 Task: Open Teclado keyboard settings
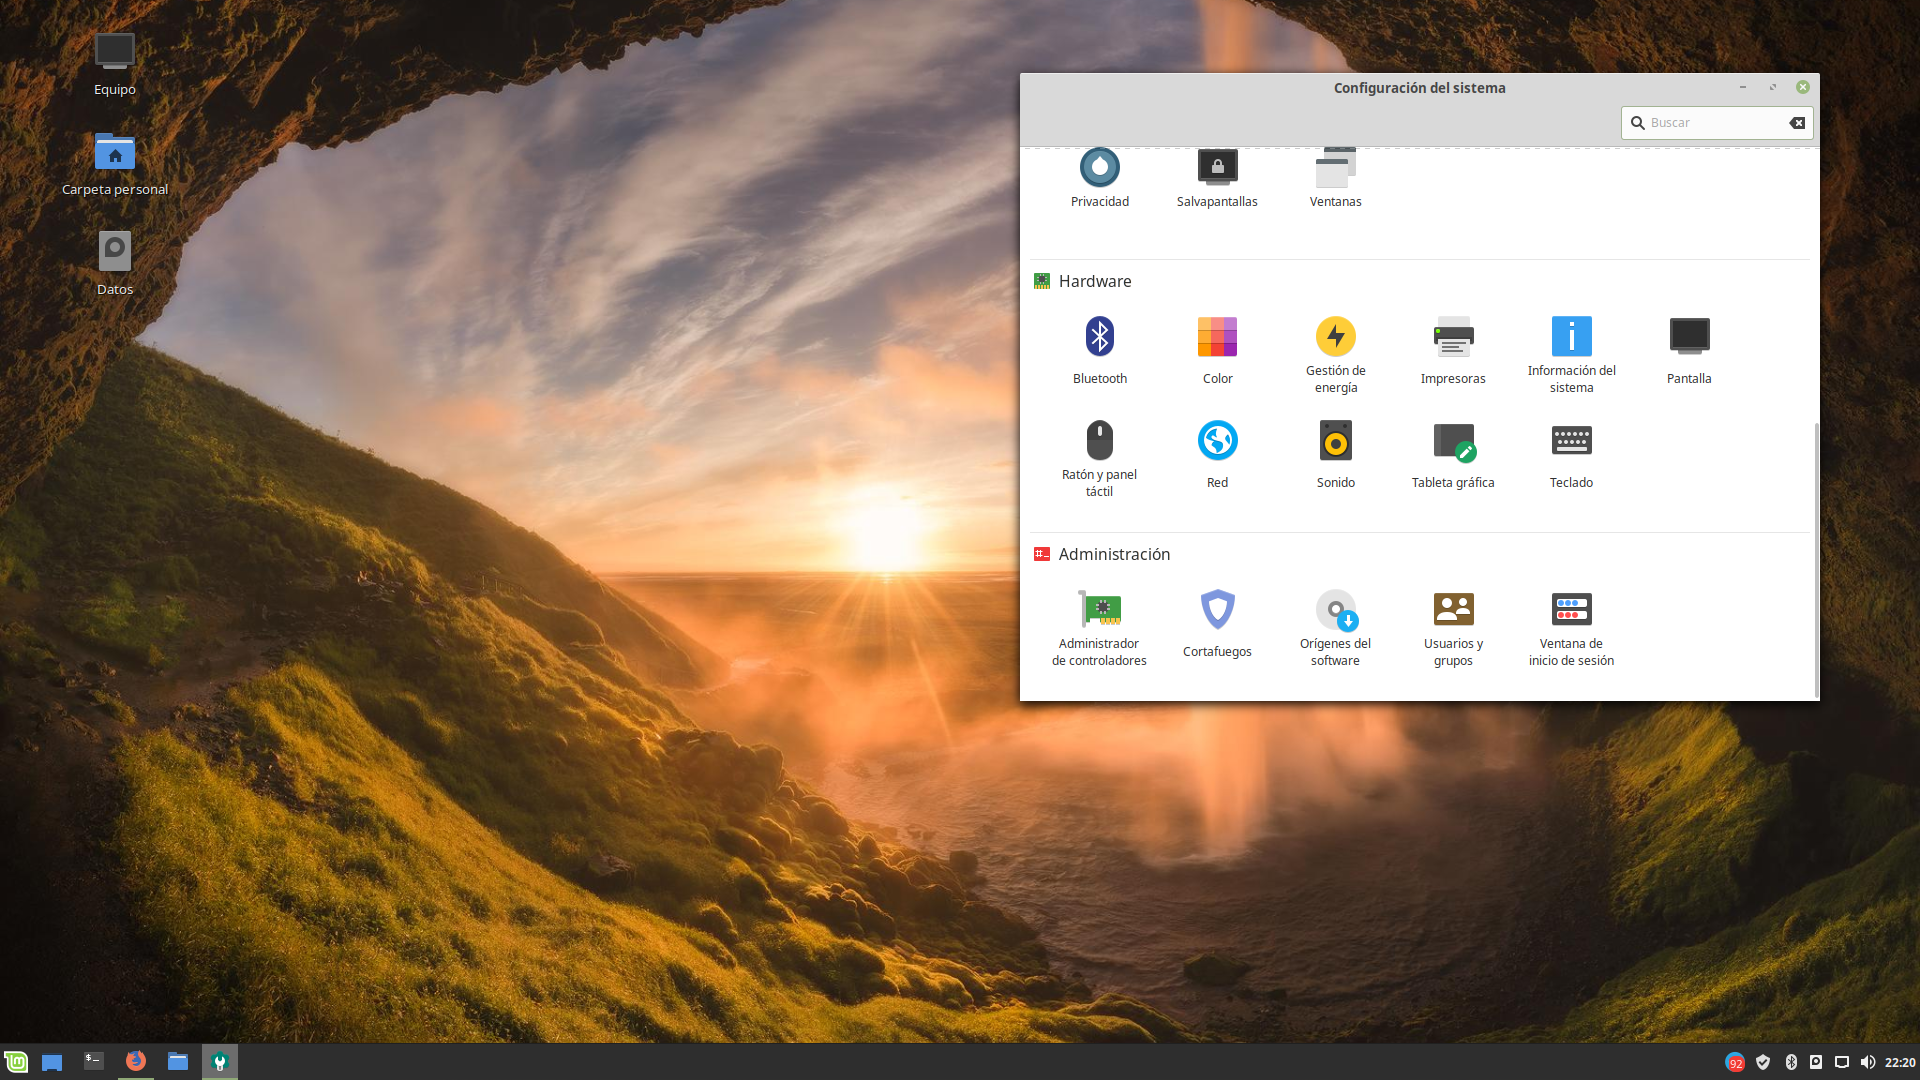tap(1571, 441)
